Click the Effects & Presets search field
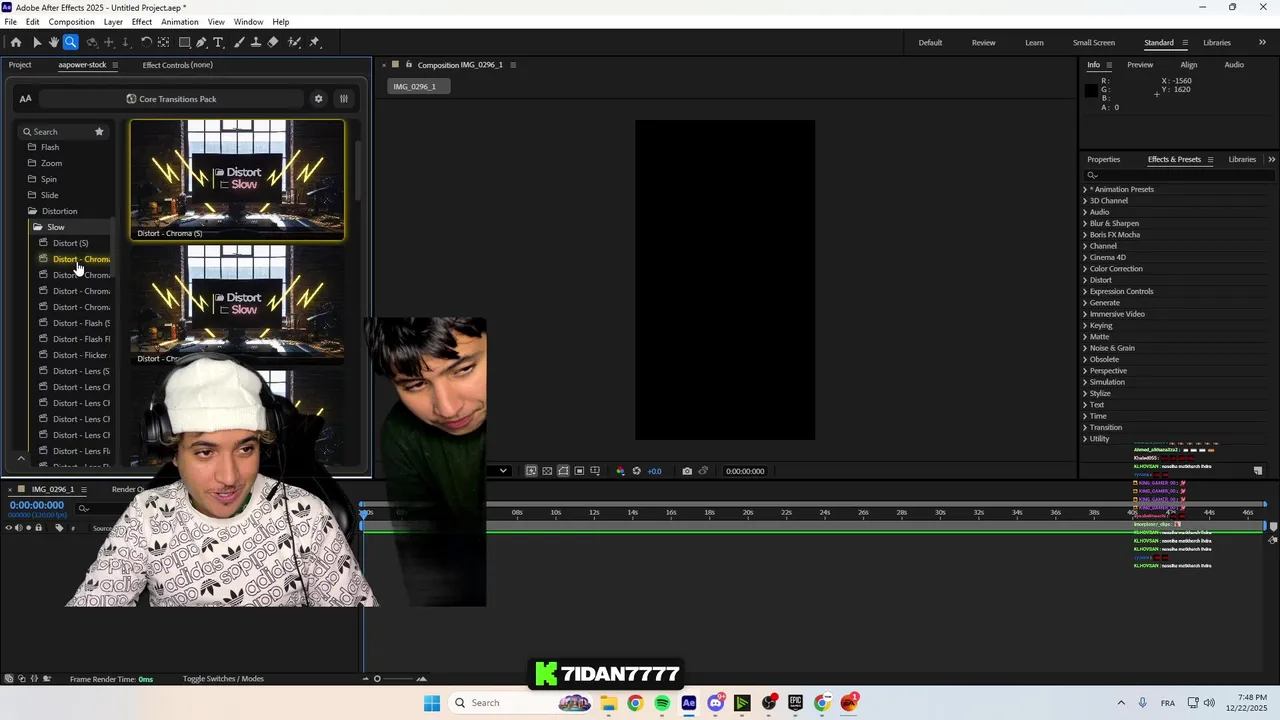Screen dimensions: 1280x720 [x=1180, y=175]
